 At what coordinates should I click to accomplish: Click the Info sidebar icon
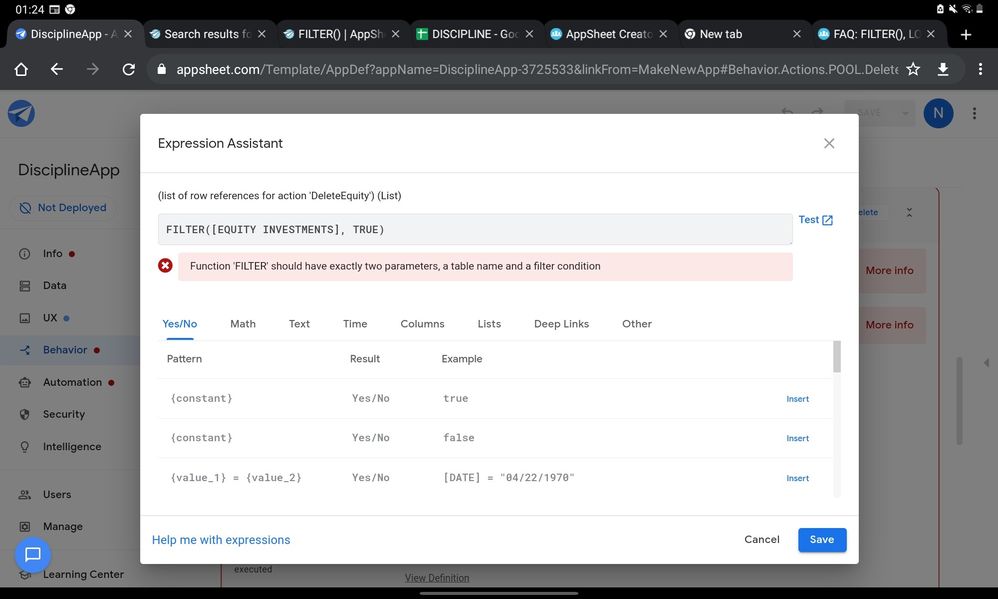click(24, 253)
